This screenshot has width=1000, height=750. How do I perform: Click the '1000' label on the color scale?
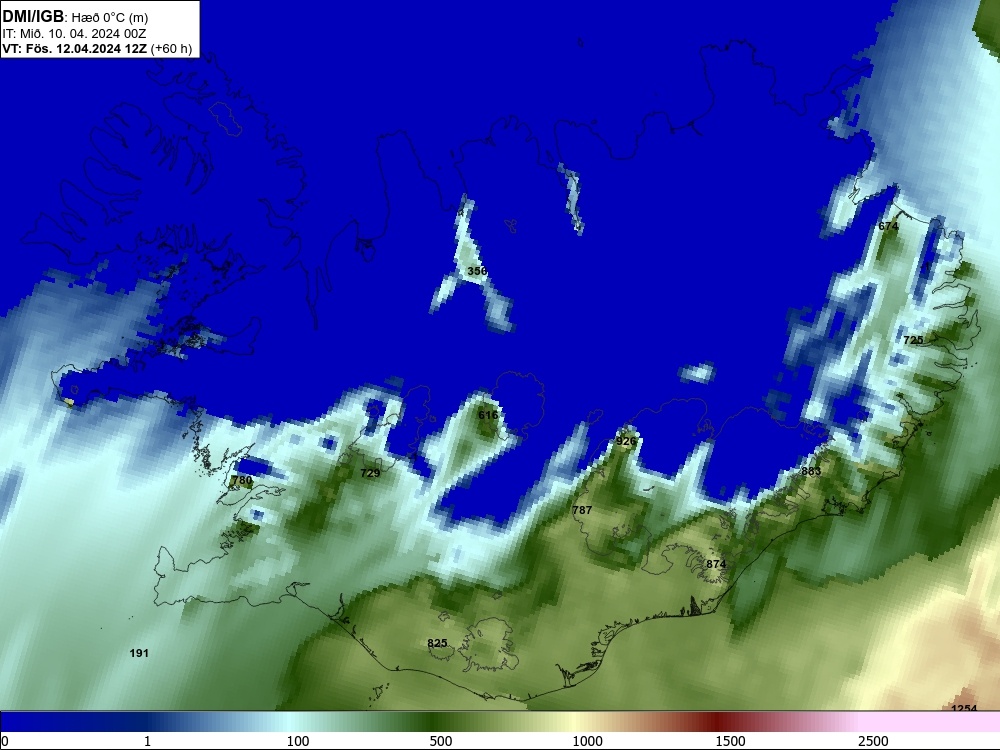(587, 741)
